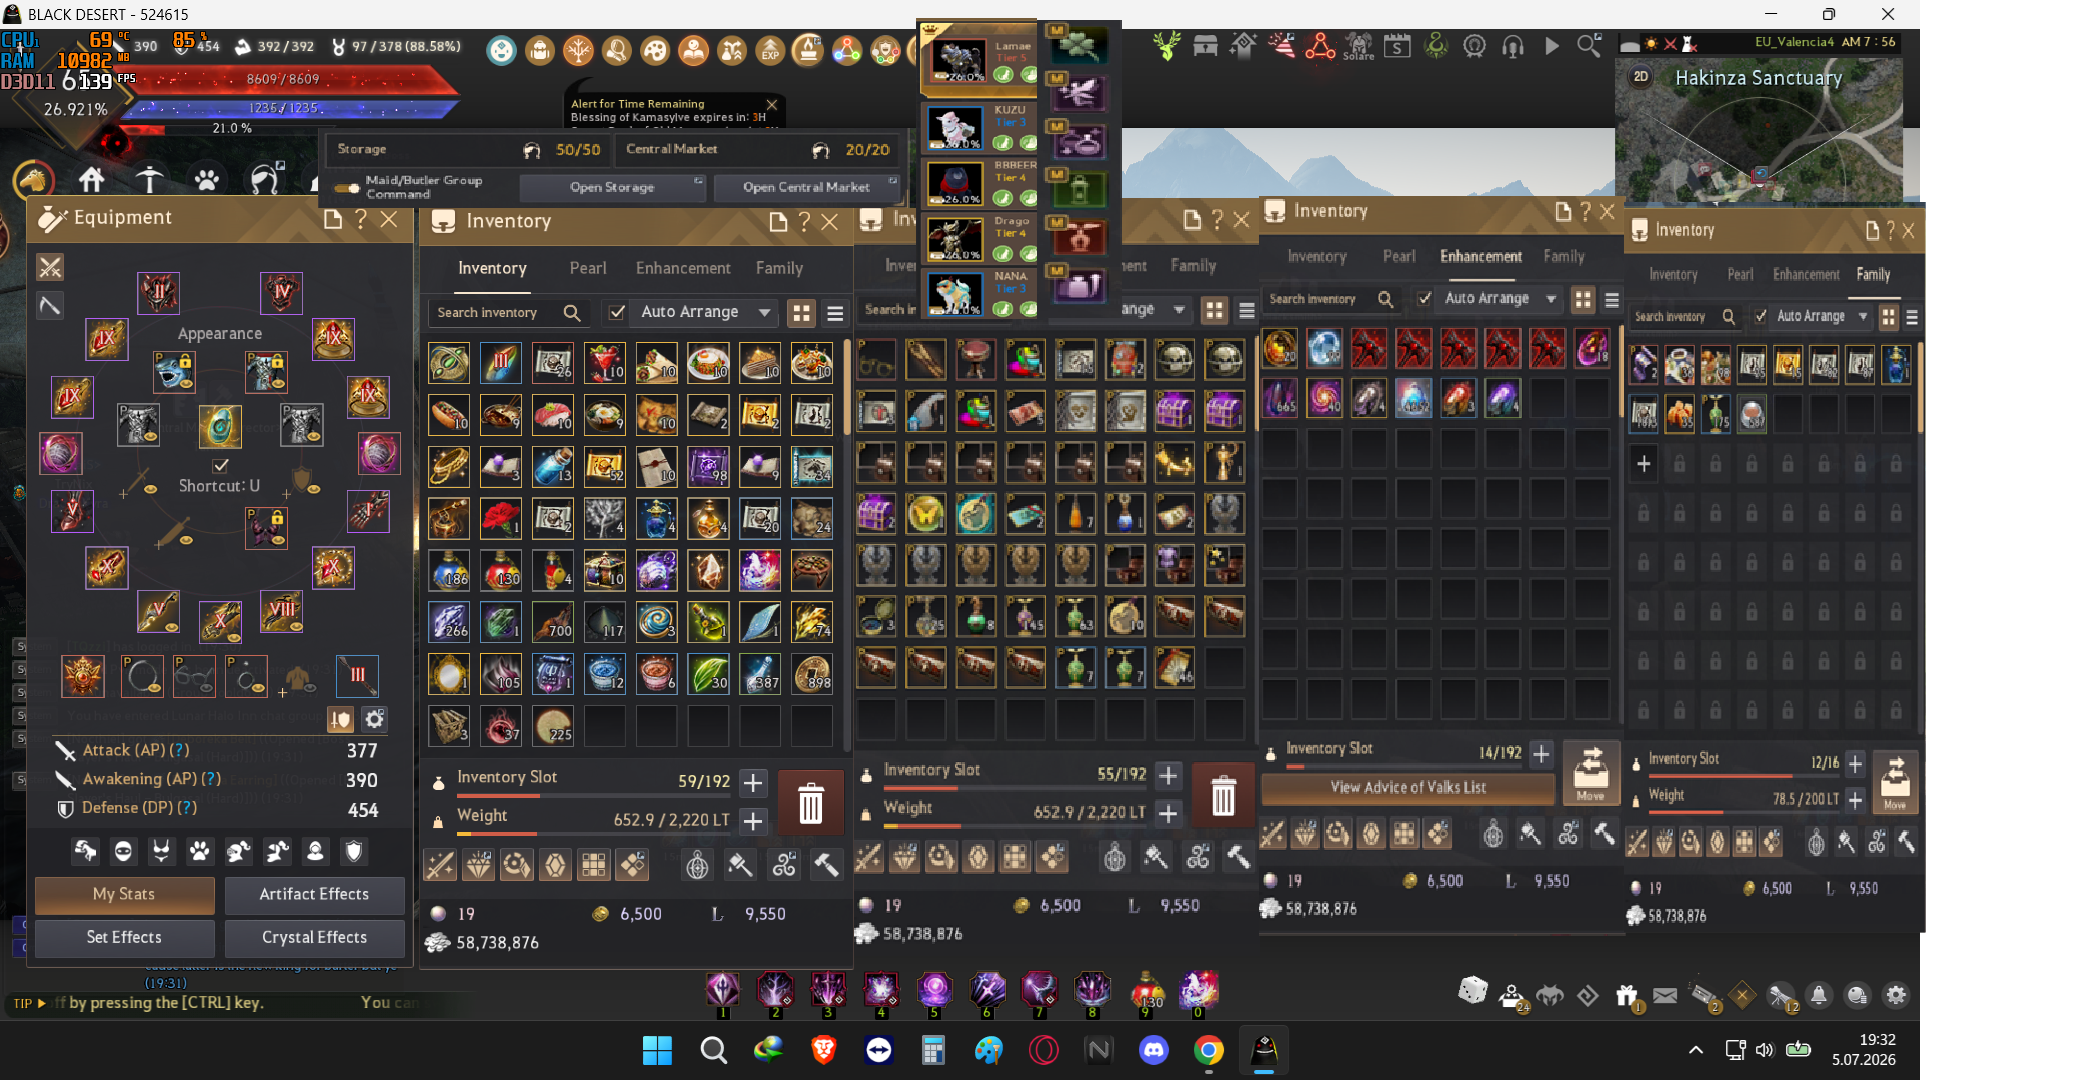Click View Advice of Valks List button
Viewport: 2092px width, 1080px height.
1408,787
